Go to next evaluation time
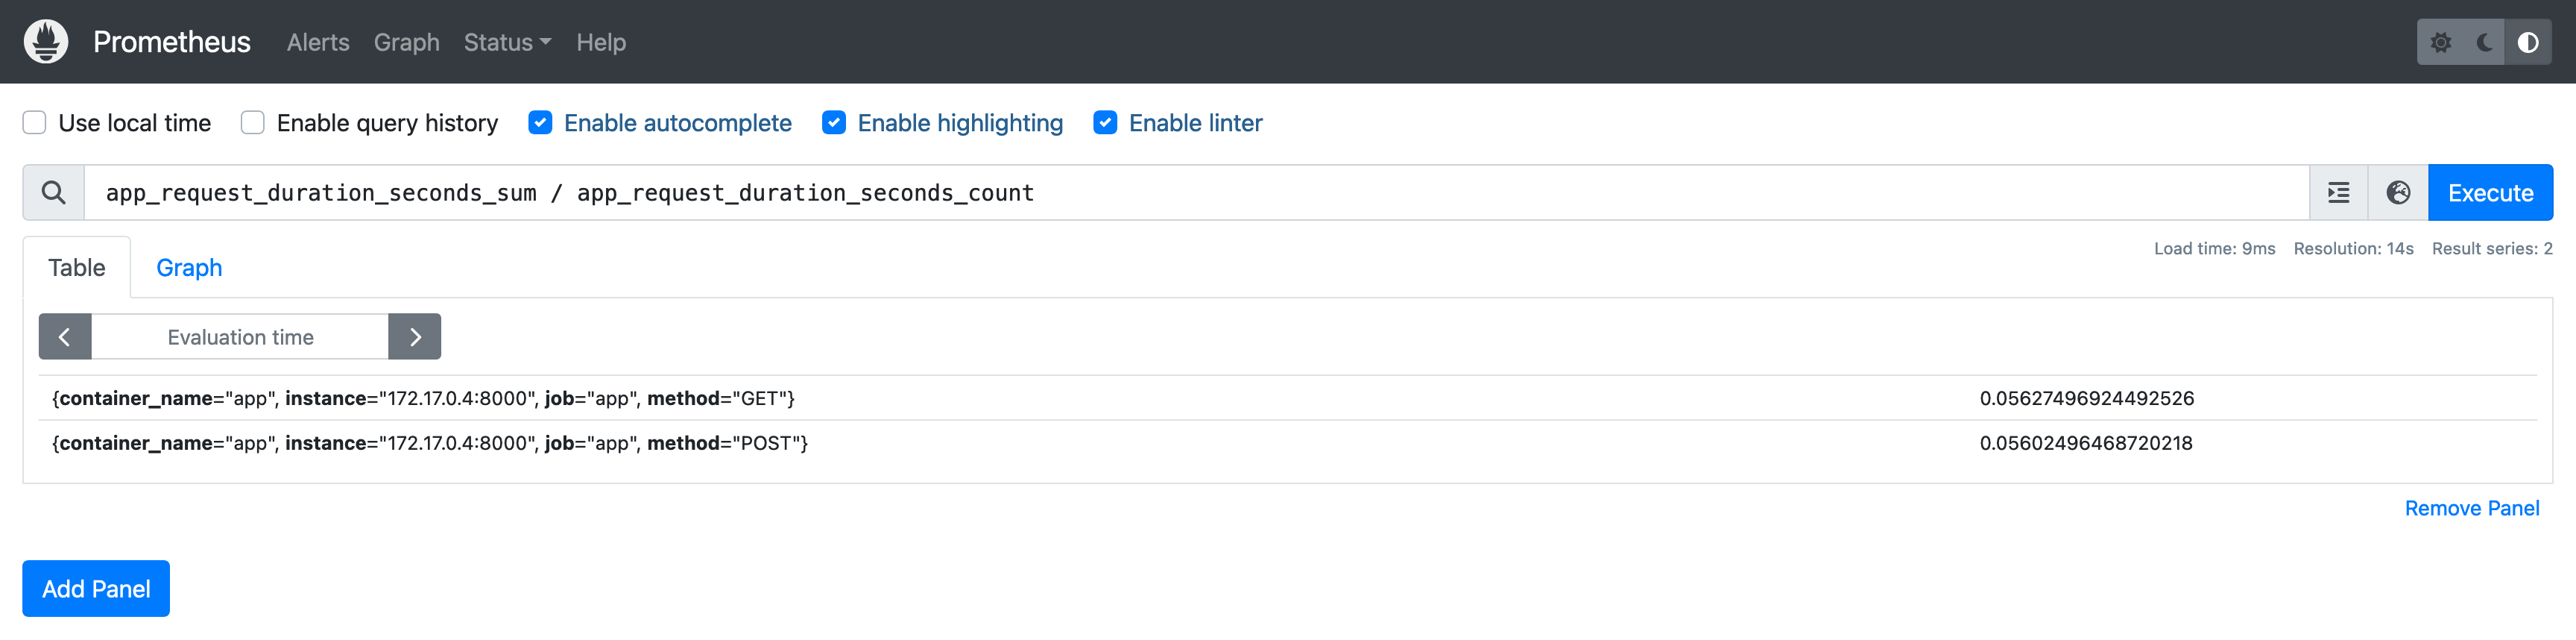This screenshot has width=2576, height=640. (x=415, y=337)
